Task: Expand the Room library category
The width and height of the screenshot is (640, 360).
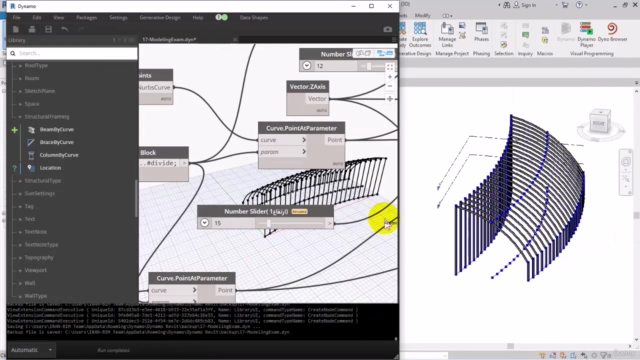Action: [x=20, y=78]
